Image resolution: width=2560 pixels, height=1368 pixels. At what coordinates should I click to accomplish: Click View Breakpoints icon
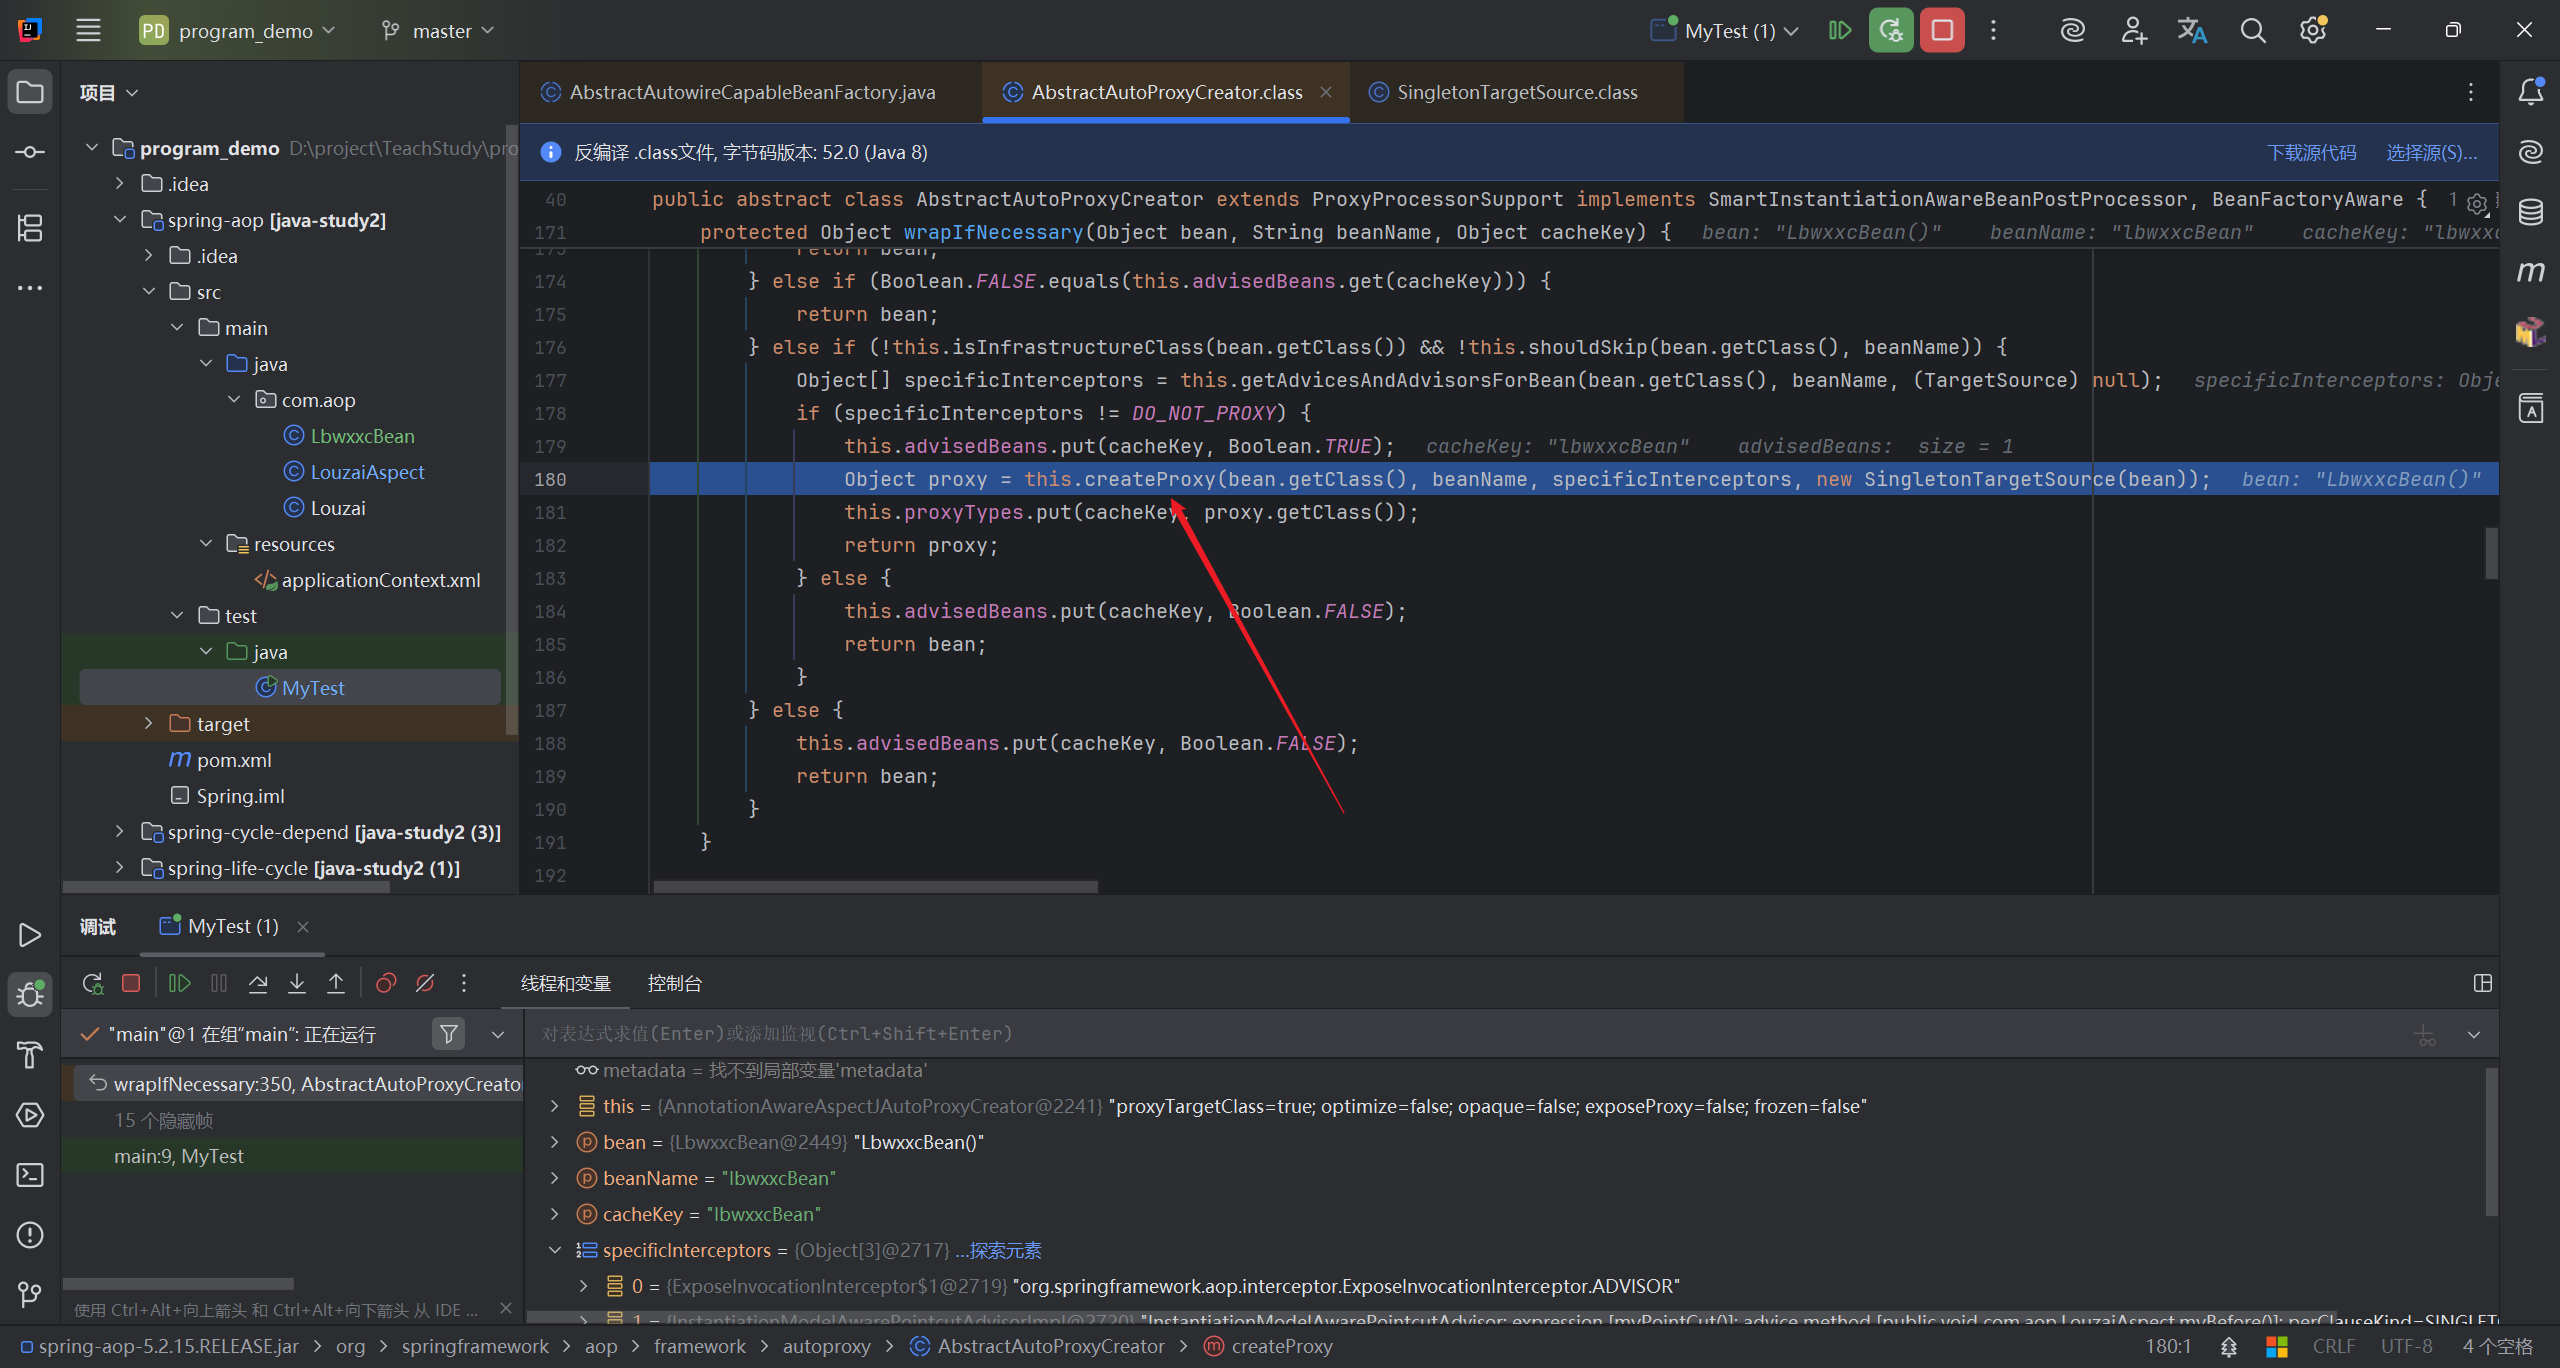(386, 983)
